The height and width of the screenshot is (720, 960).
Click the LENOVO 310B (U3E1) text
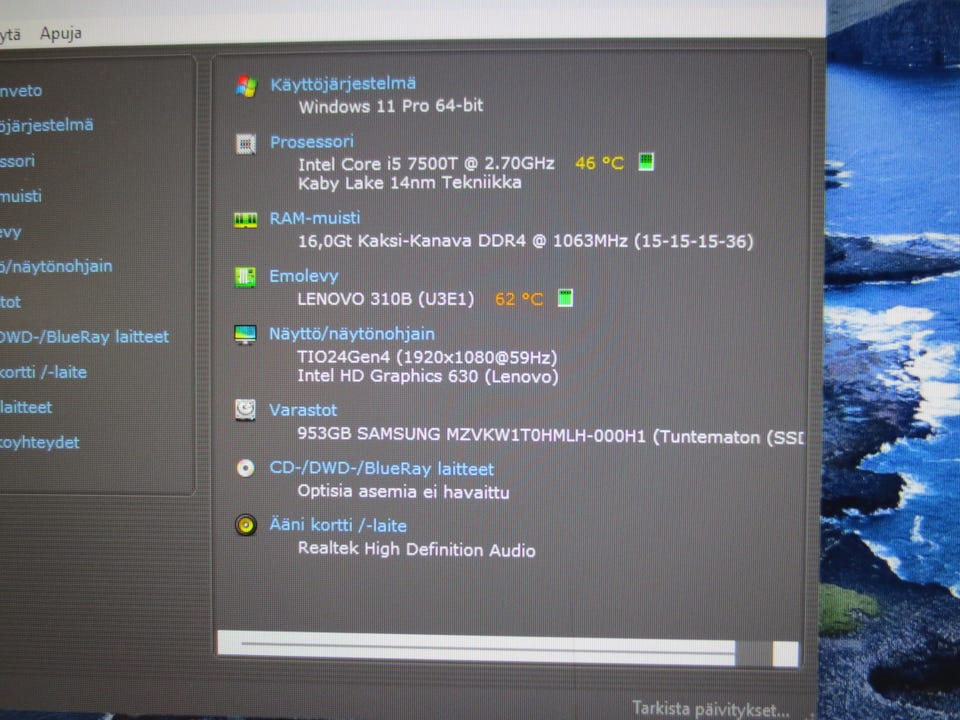386,299
